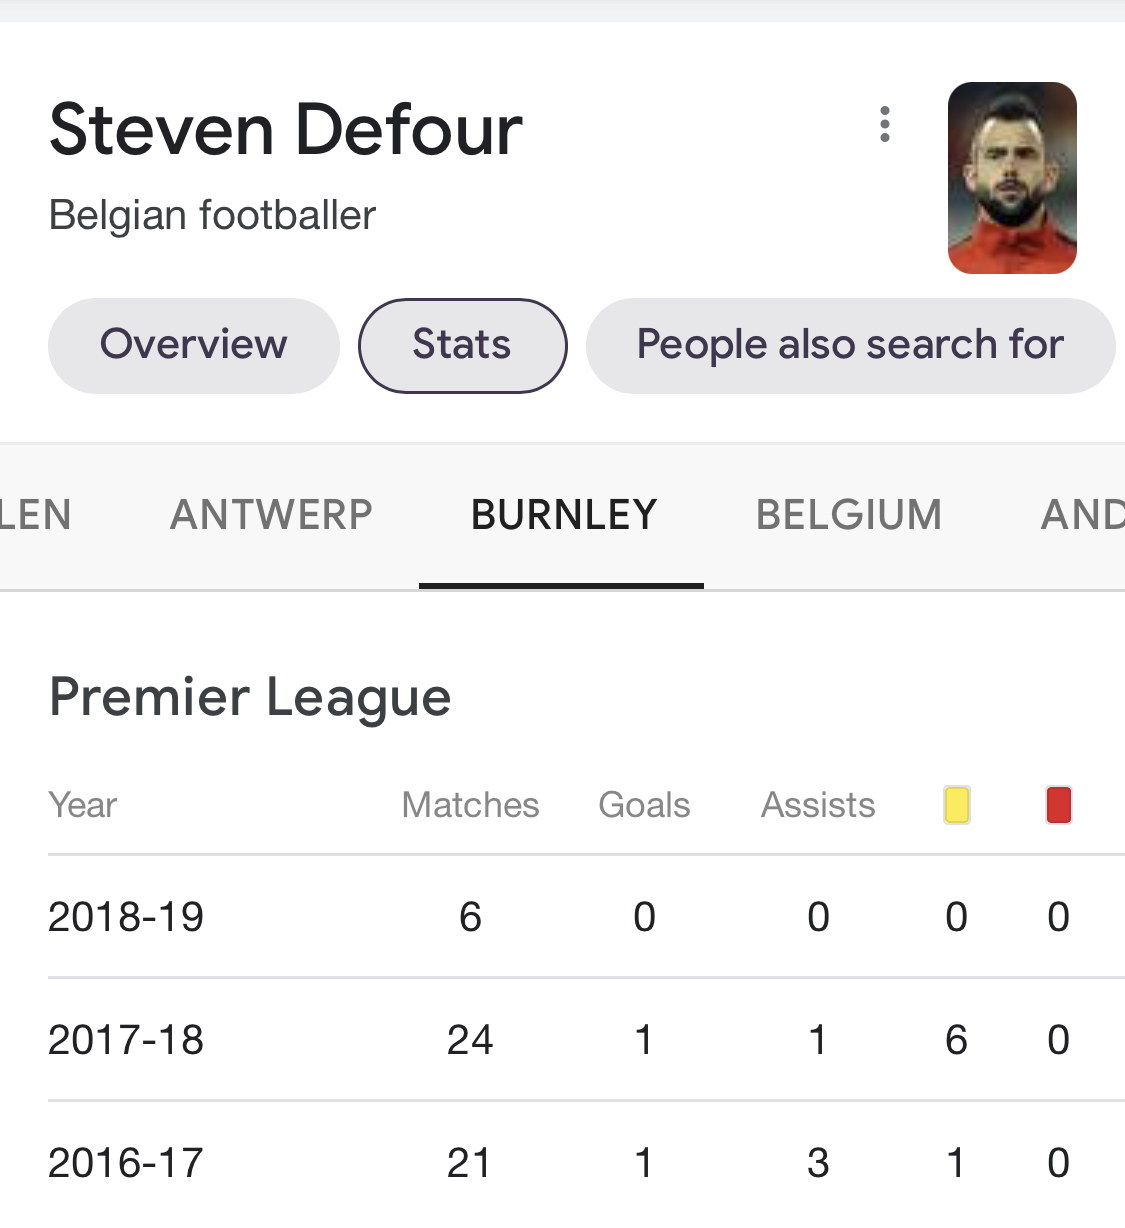This screenshot has height=1228, width=1125.
Task: Click the Matches column header
Action: click(470, 805)
